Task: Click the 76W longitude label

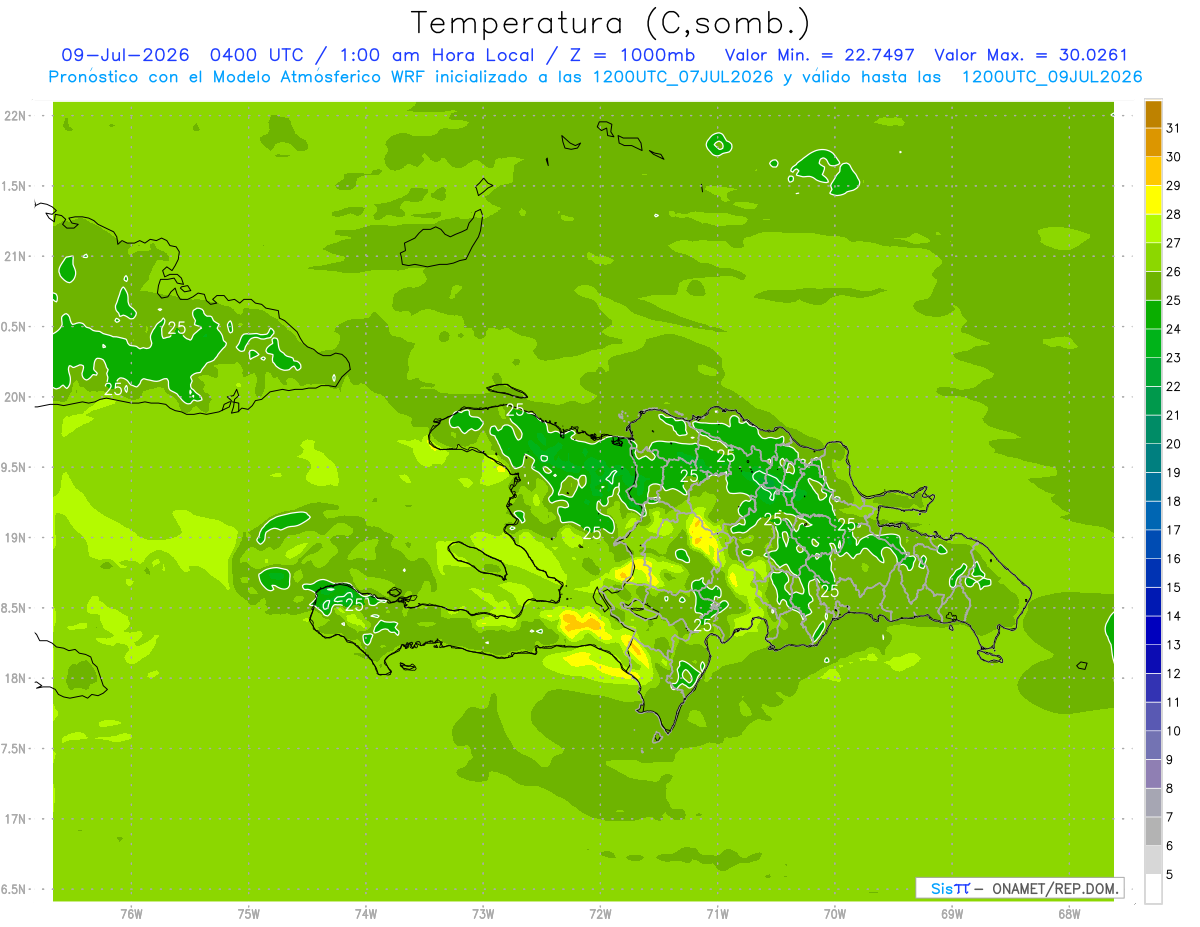Action: coord(131,914)
